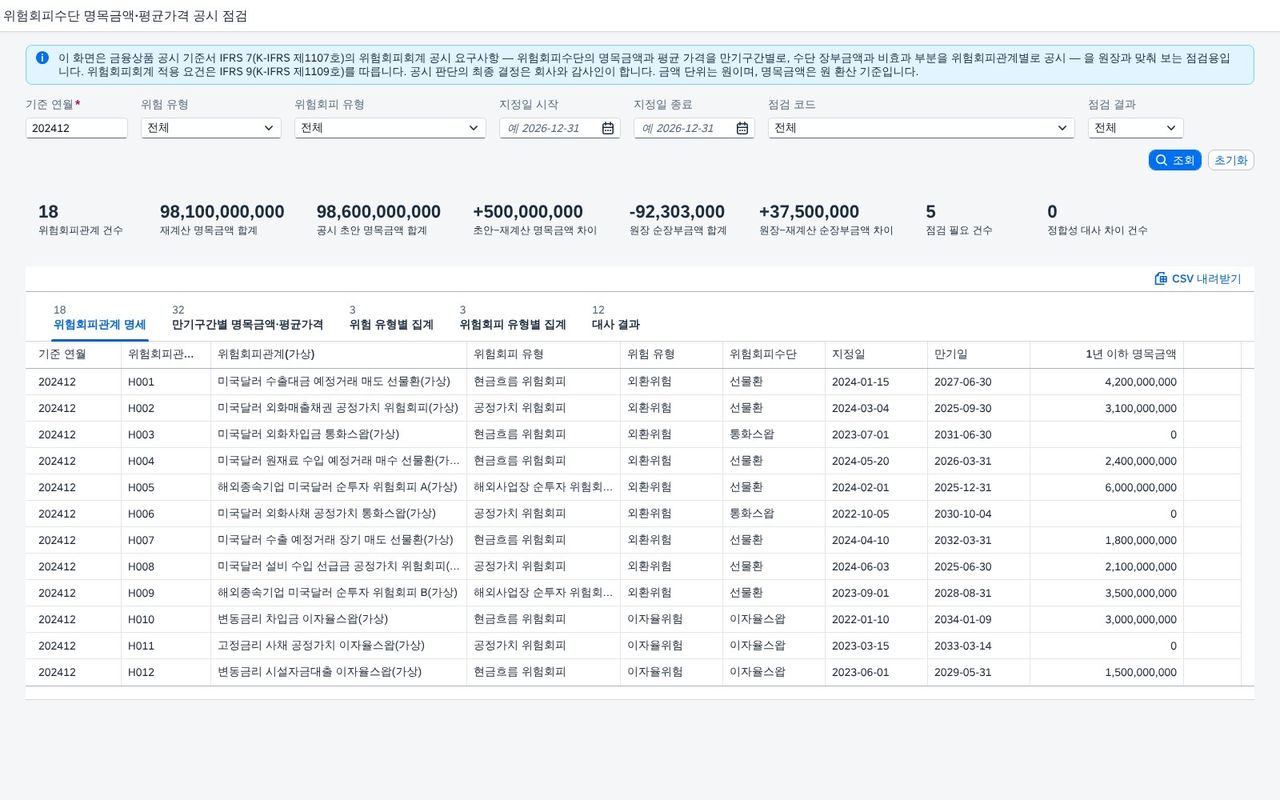Click the CSV 내려받기 button label

click(1206, 279)
